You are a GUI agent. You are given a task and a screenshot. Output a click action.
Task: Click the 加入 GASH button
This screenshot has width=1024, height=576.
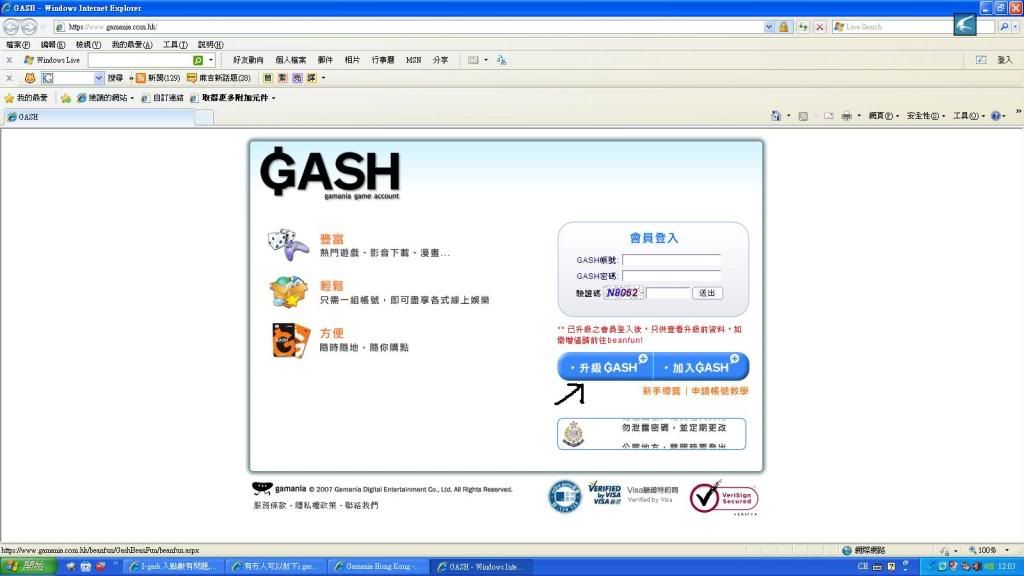click(701, 367)
